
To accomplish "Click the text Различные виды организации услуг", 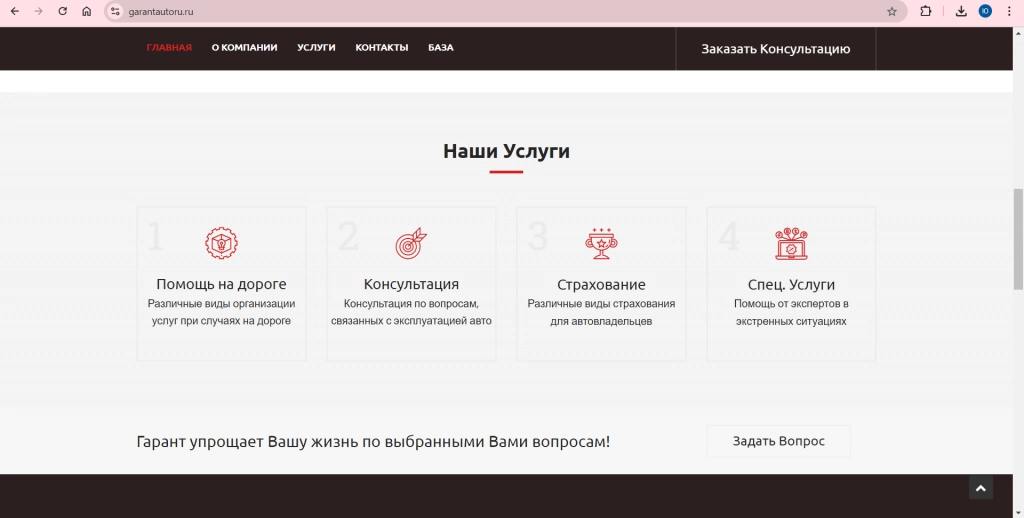I will point(221,312).
